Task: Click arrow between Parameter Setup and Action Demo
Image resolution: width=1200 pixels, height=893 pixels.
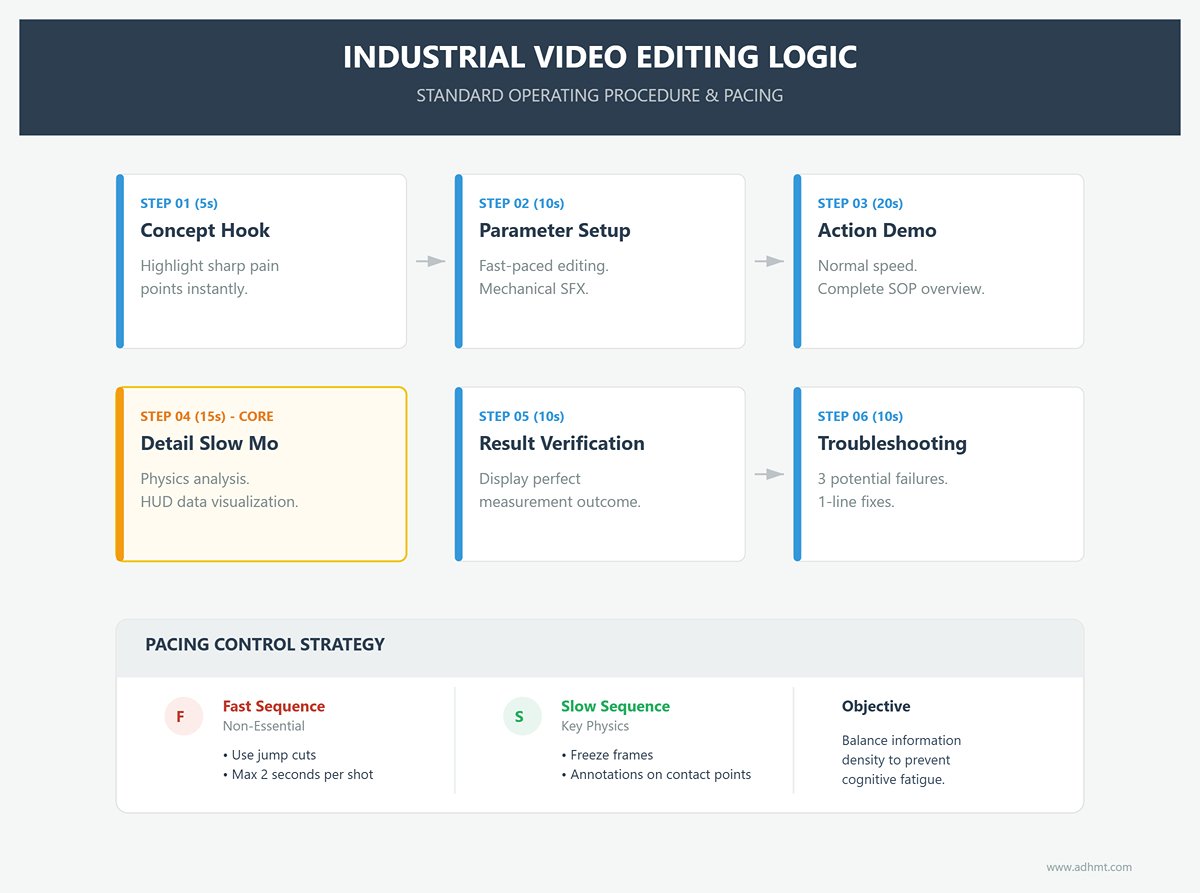Action: (x=769, y=261)
